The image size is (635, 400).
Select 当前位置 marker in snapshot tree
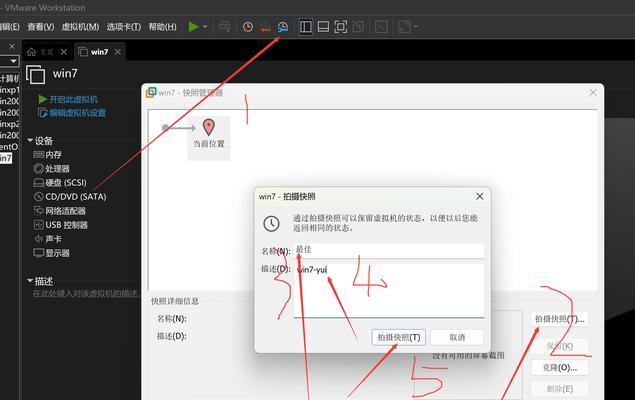209,138
